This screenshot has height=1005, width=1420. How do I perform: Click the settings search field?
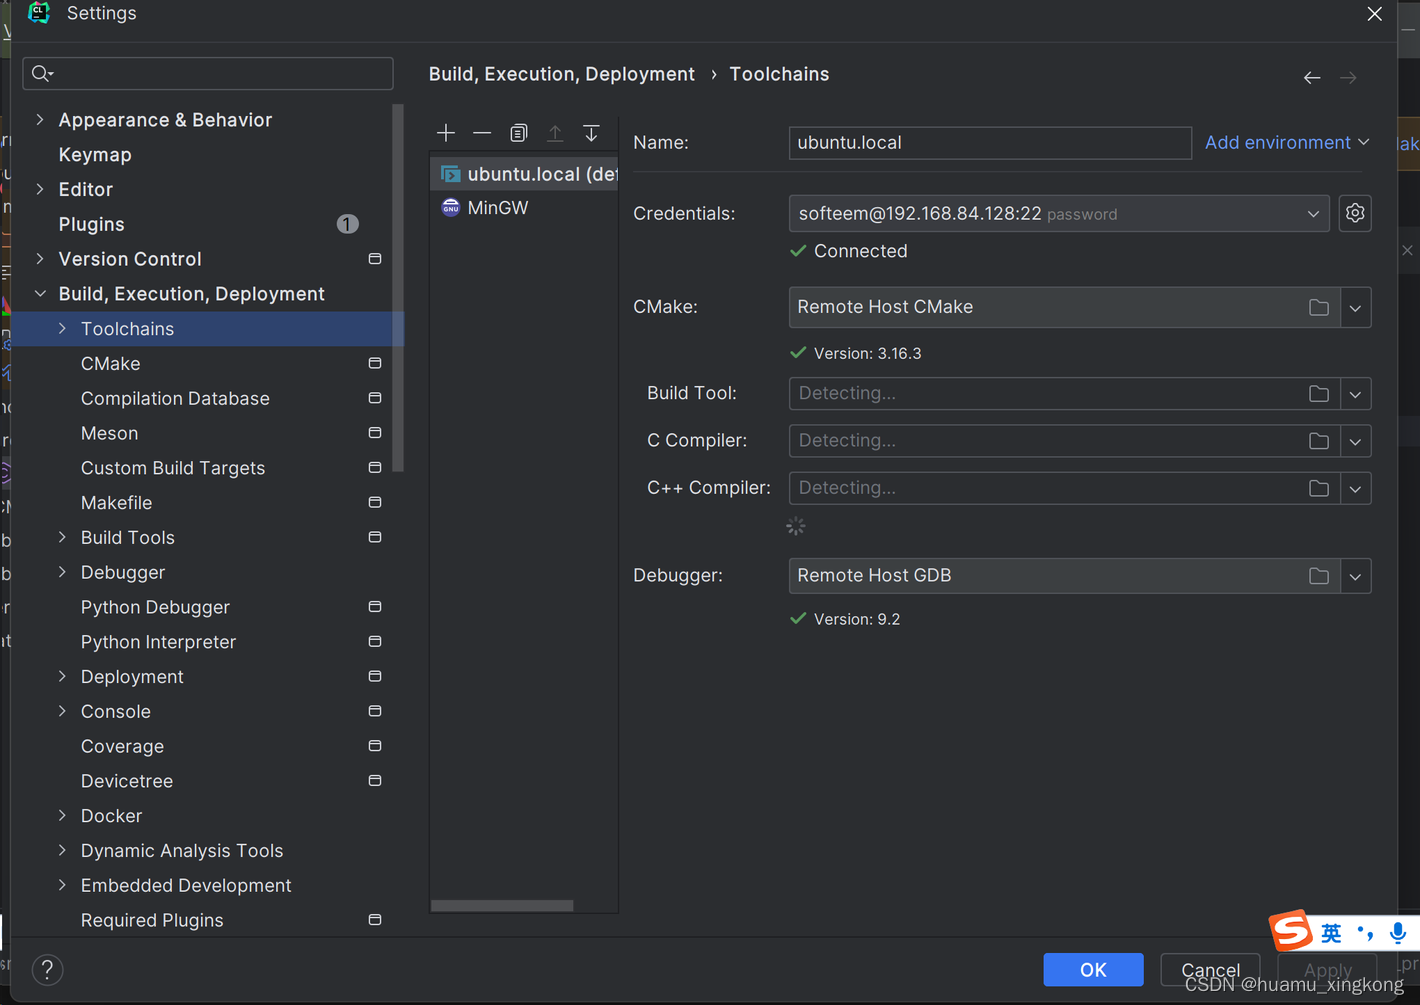coord(208,73)
